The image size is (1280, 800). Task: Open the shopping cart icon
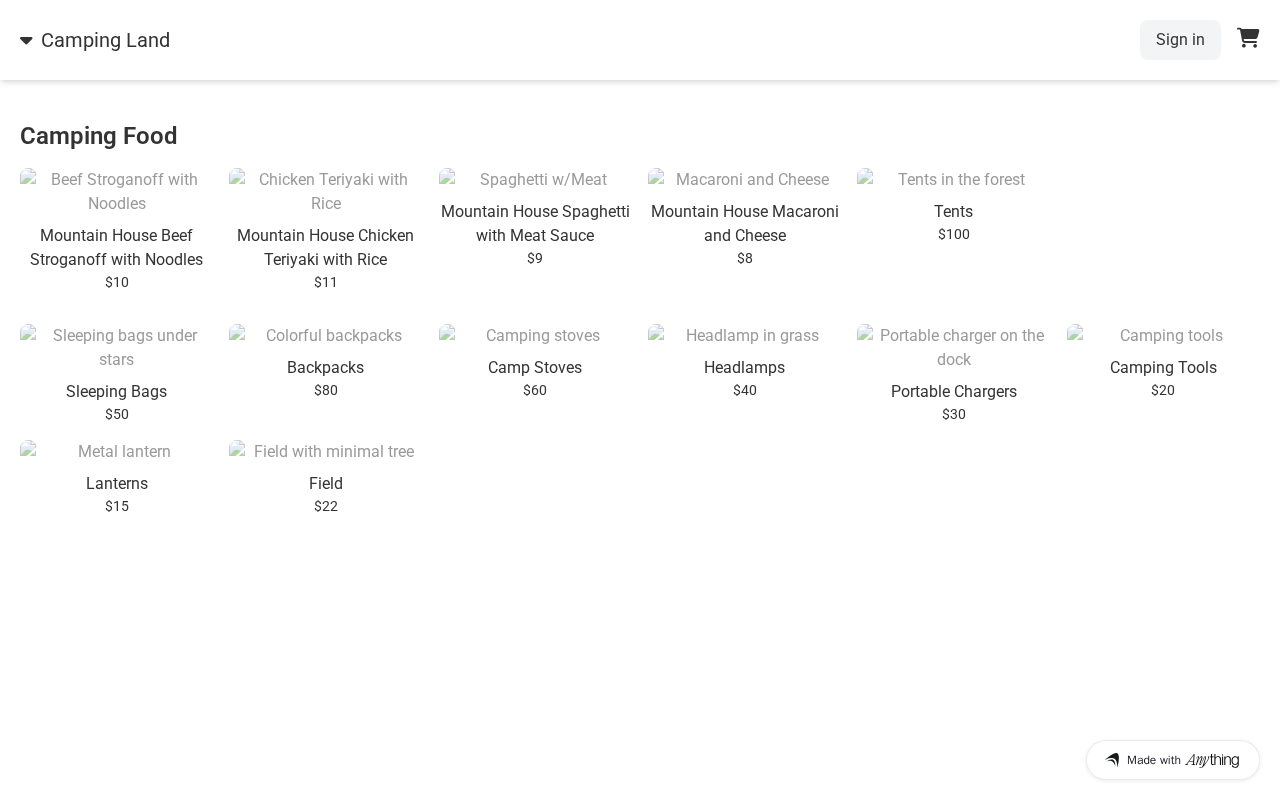point(1248,38)
